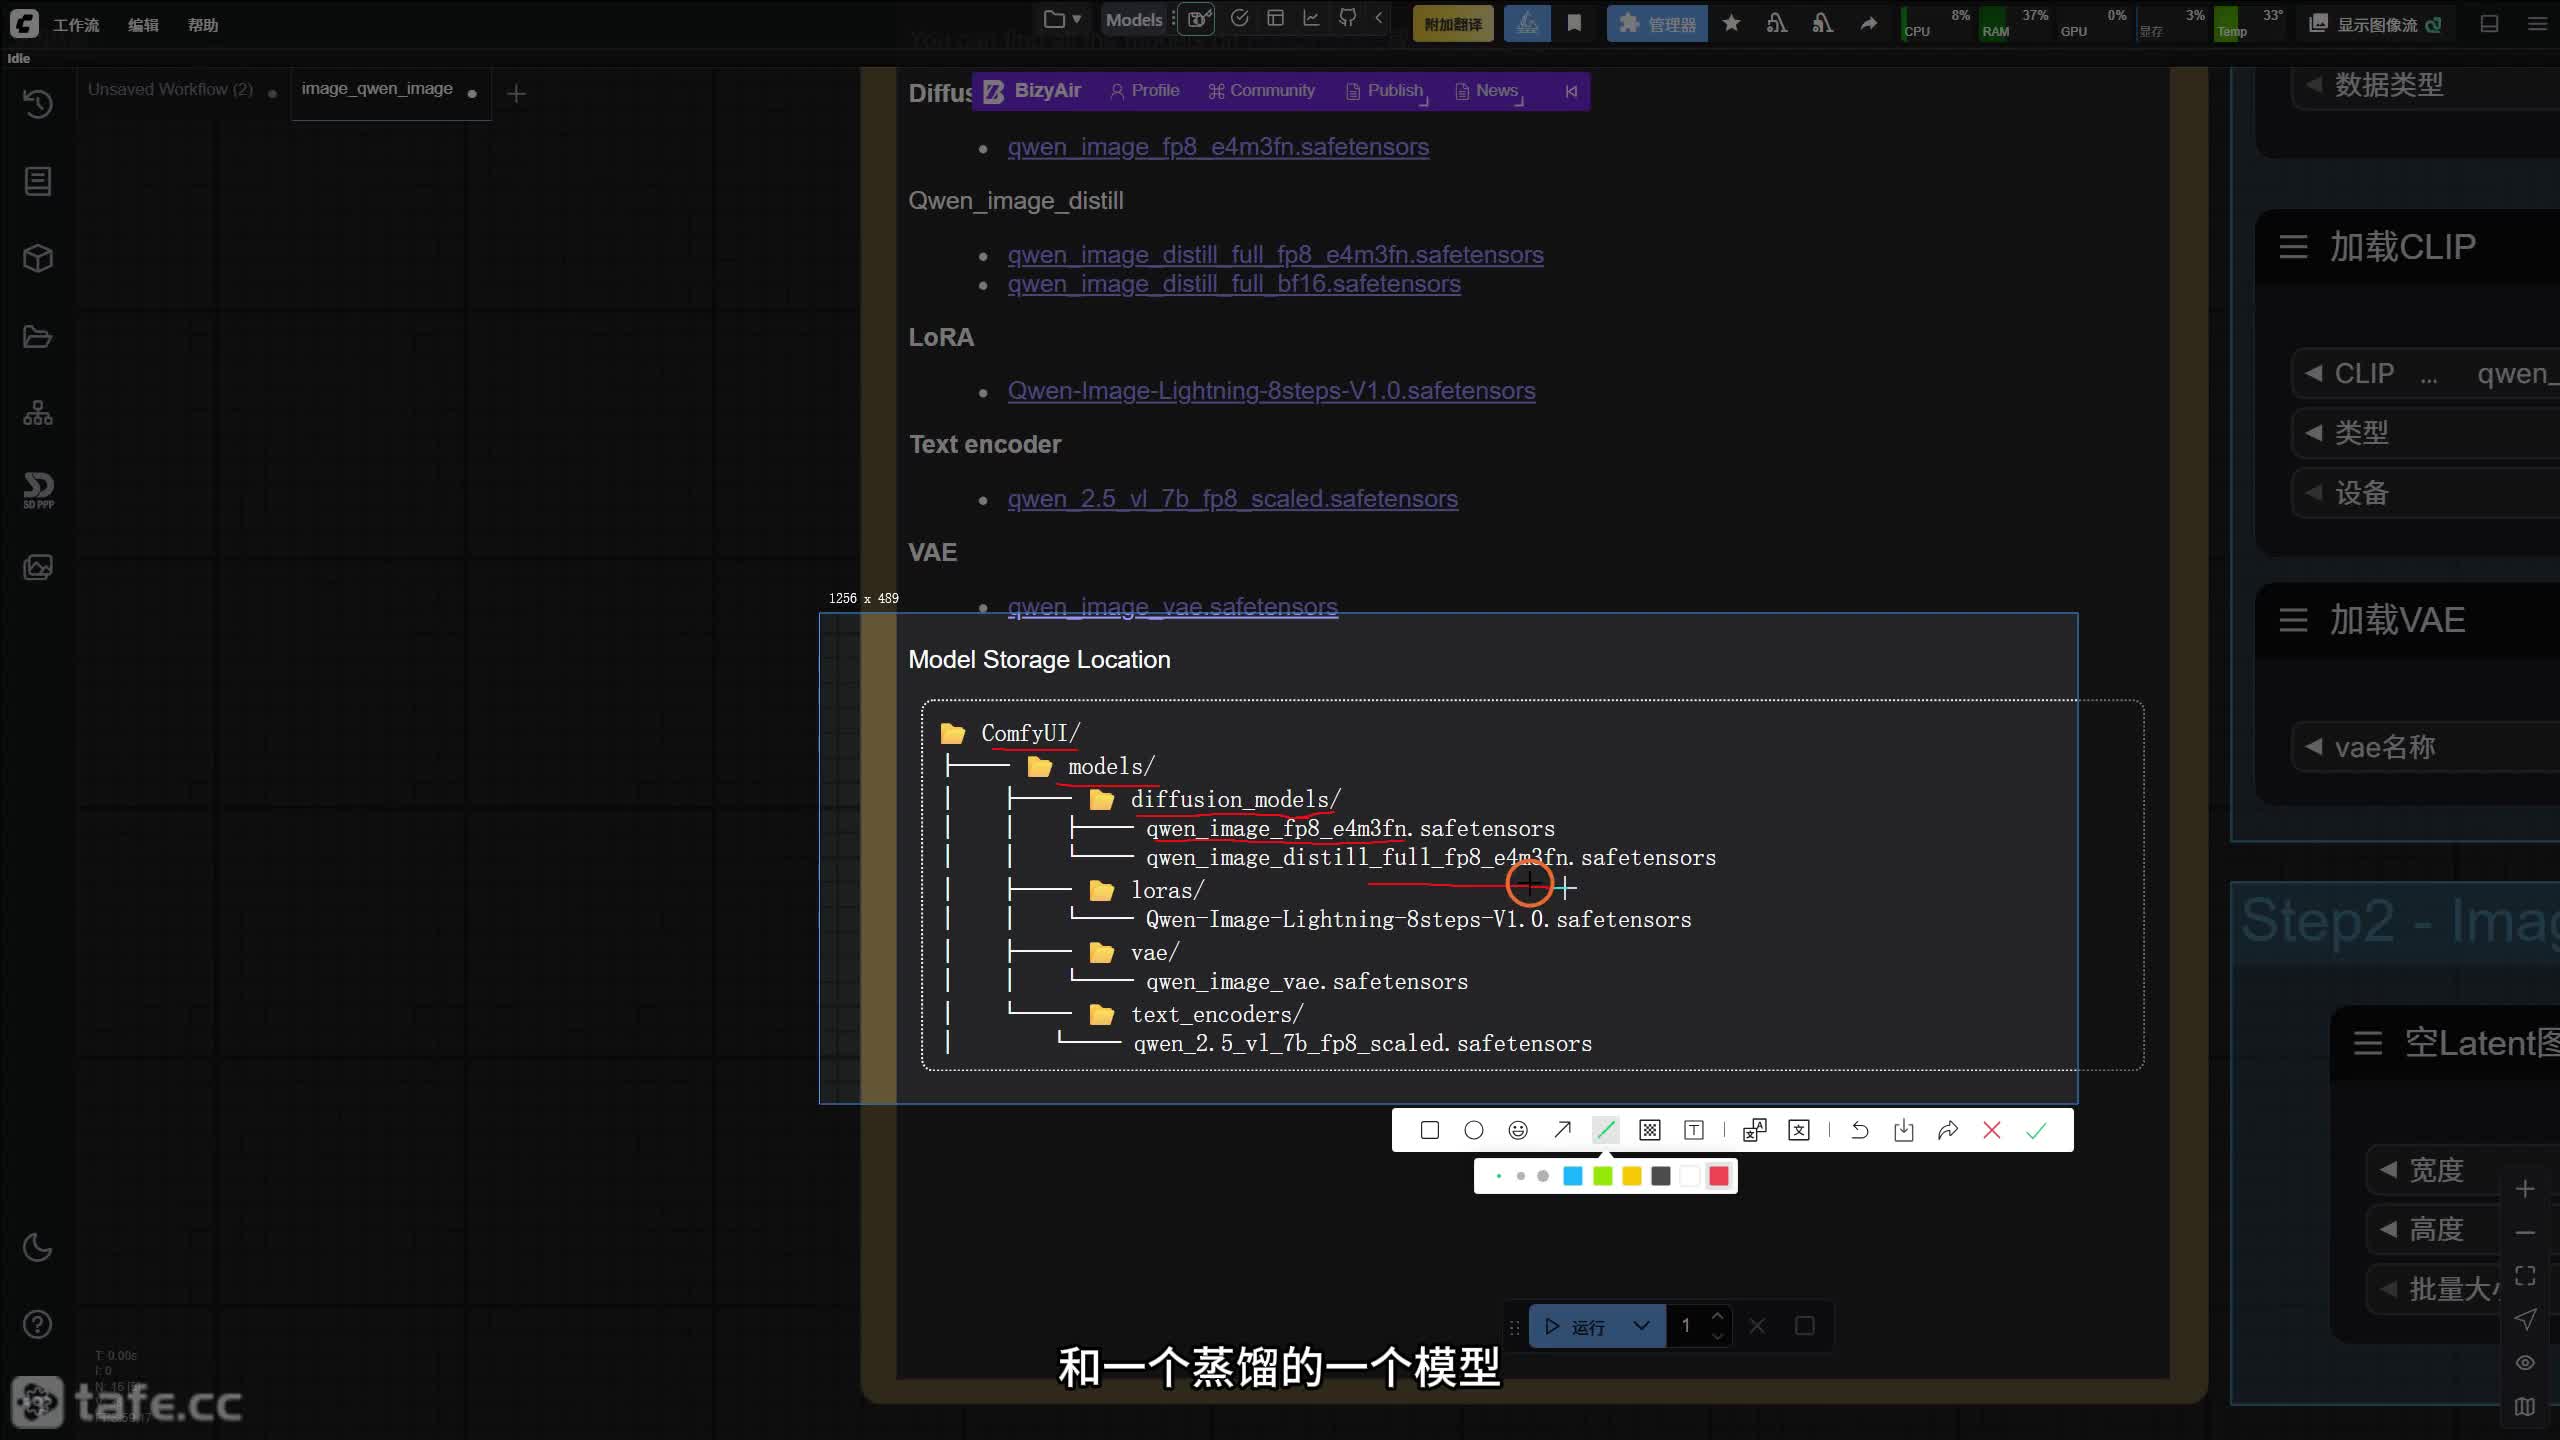Open the 工作流 menu
Viewport: 2560px width, 1440px height.
[x=76, y=25]
